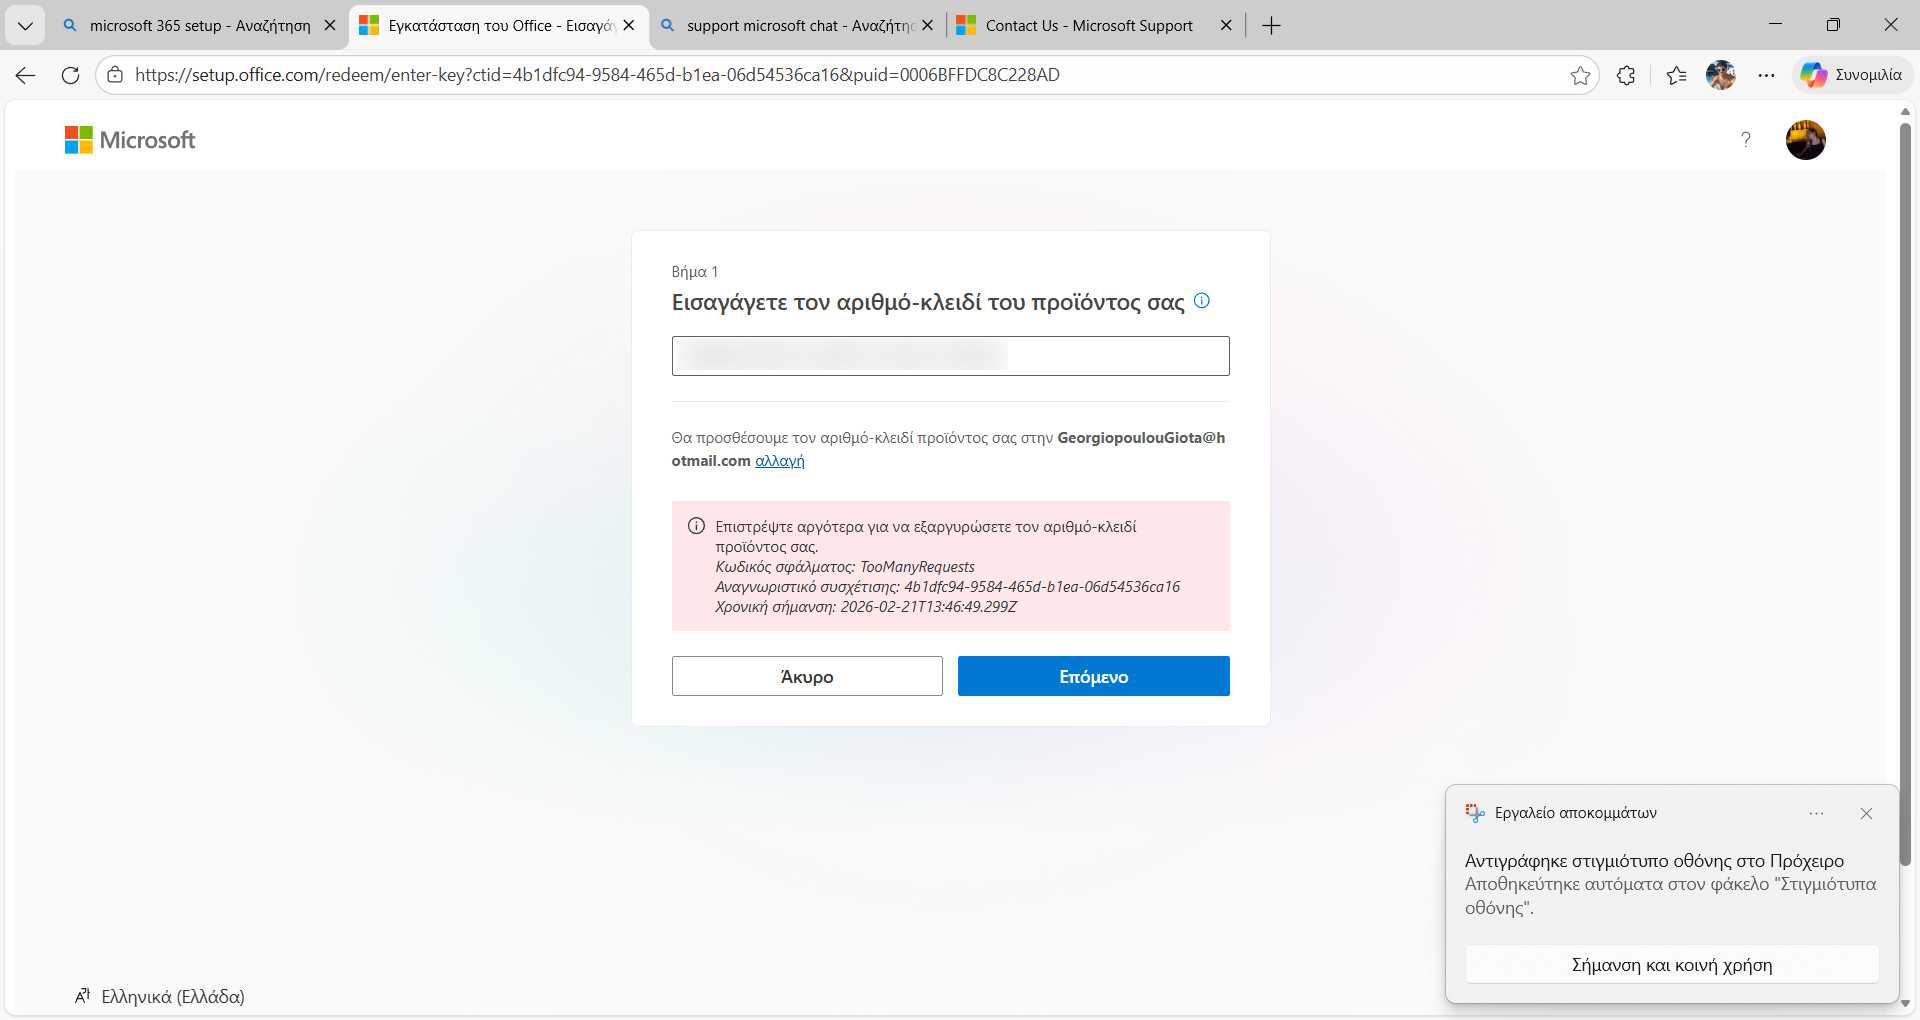Open the Microsoft account avatar
The height and width of the screenshot is (1020, 1920).
click(x=1806, y=140)
